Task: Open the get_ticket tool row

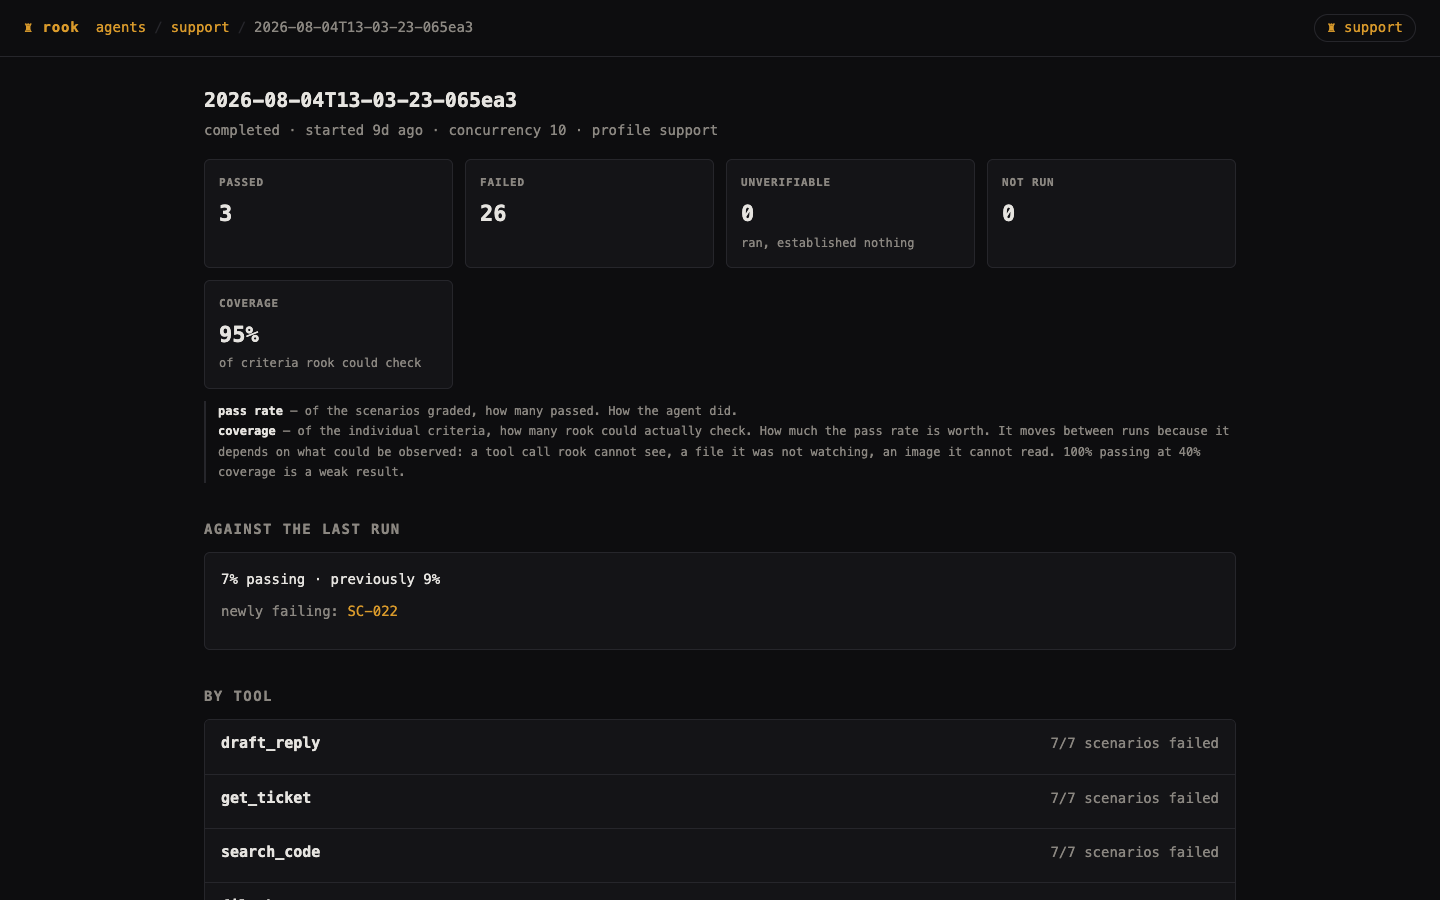Action: [720, 801]
